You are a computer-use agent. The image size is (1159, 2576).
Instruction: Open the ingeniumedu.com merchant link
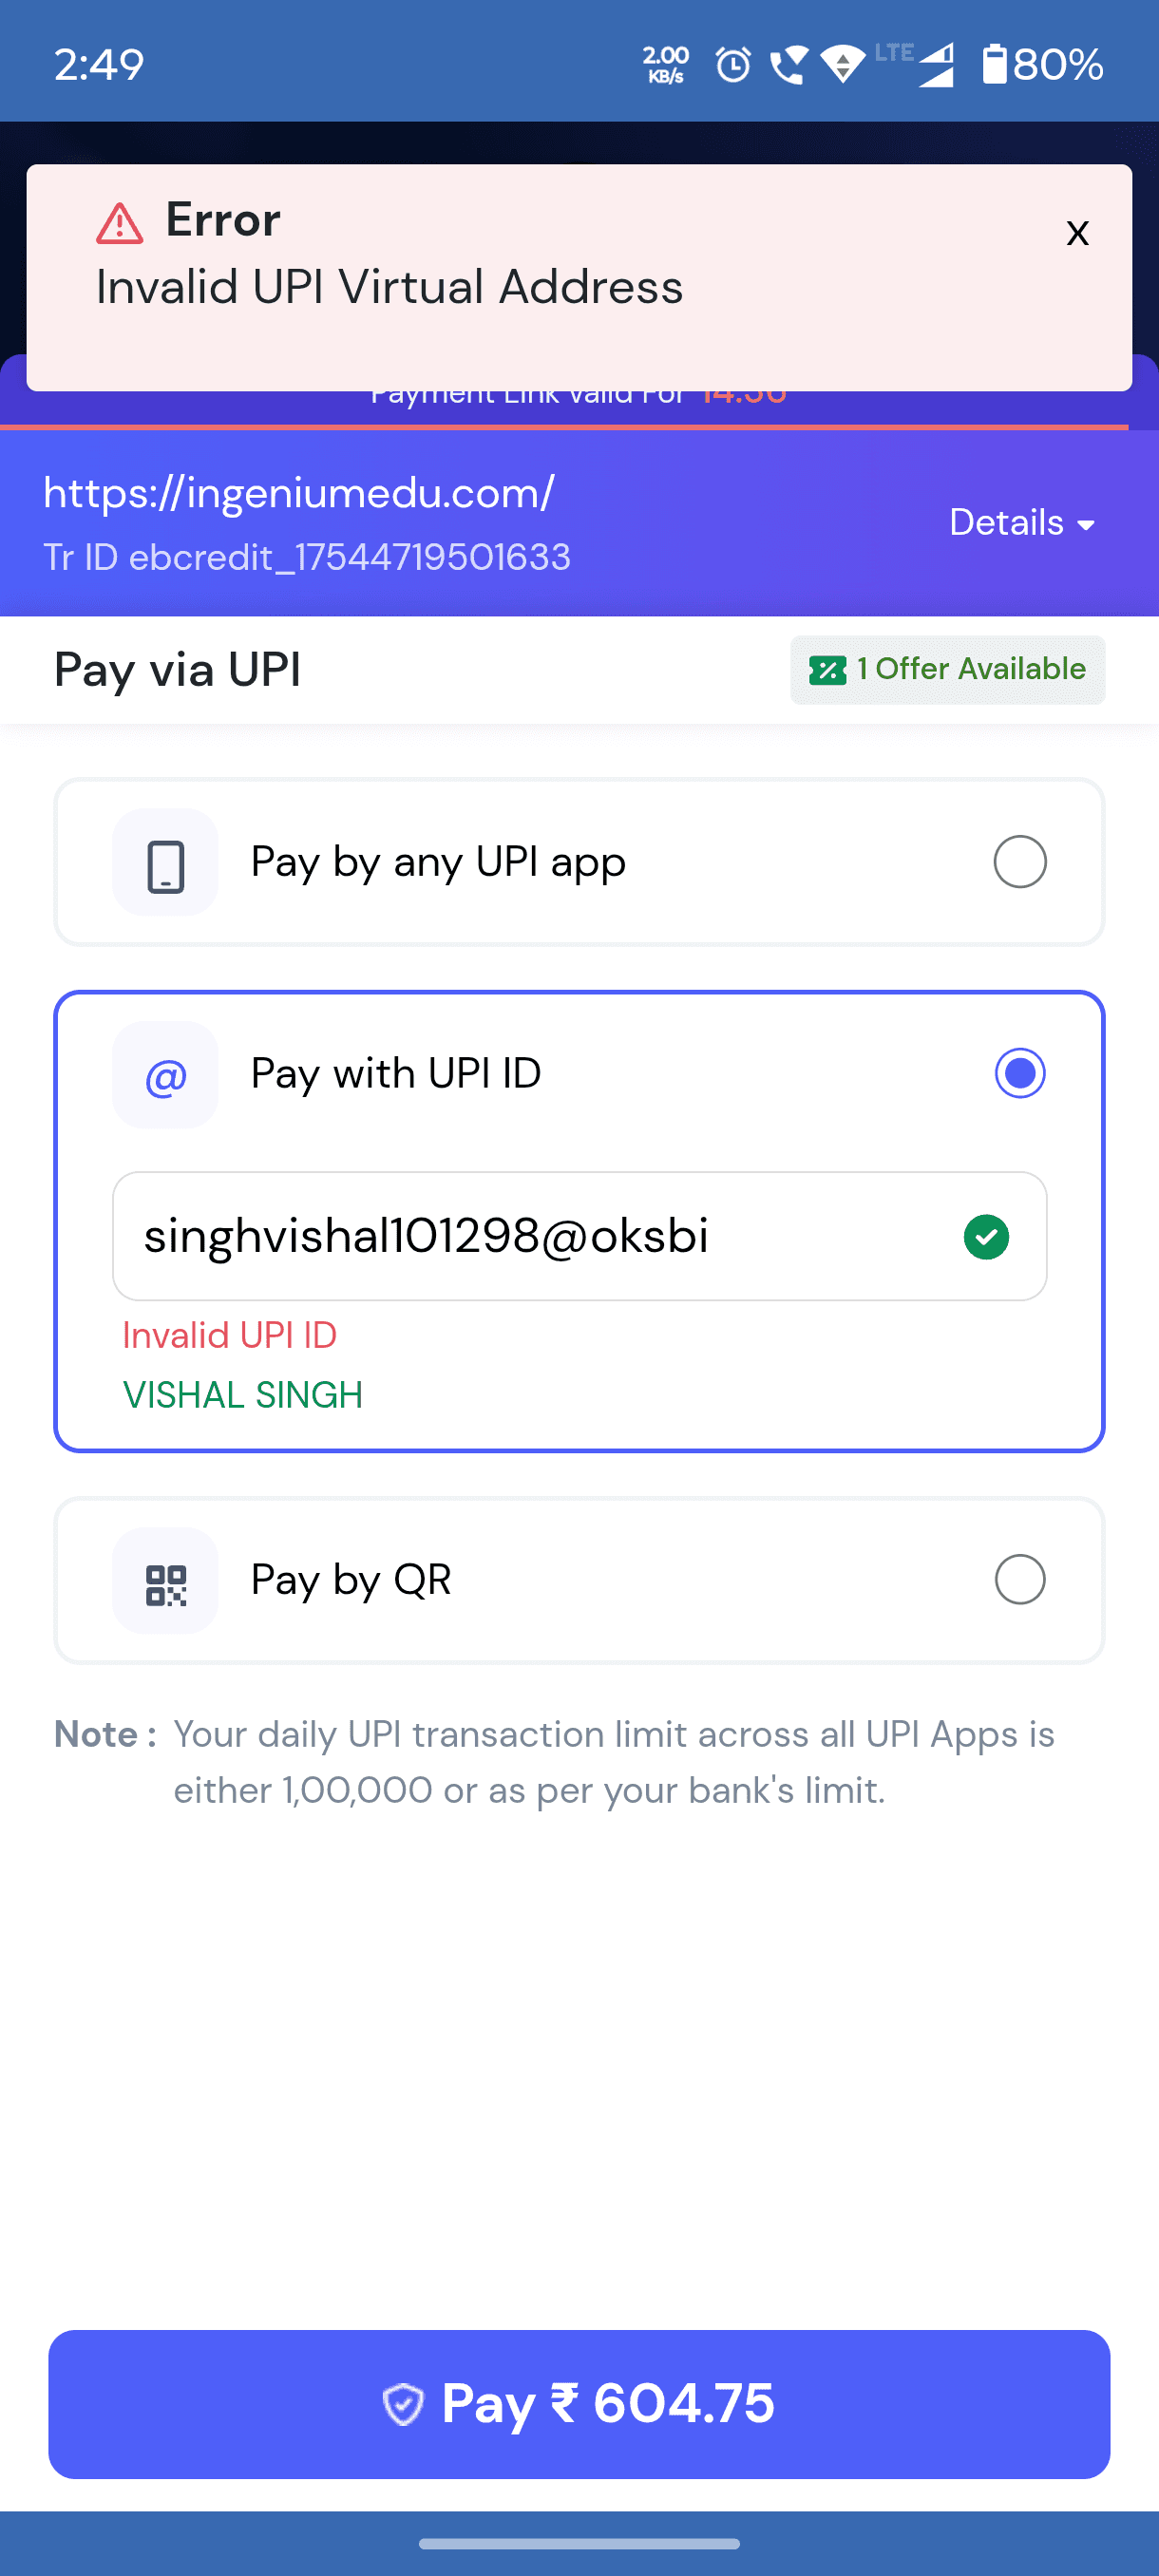[299, 493]
